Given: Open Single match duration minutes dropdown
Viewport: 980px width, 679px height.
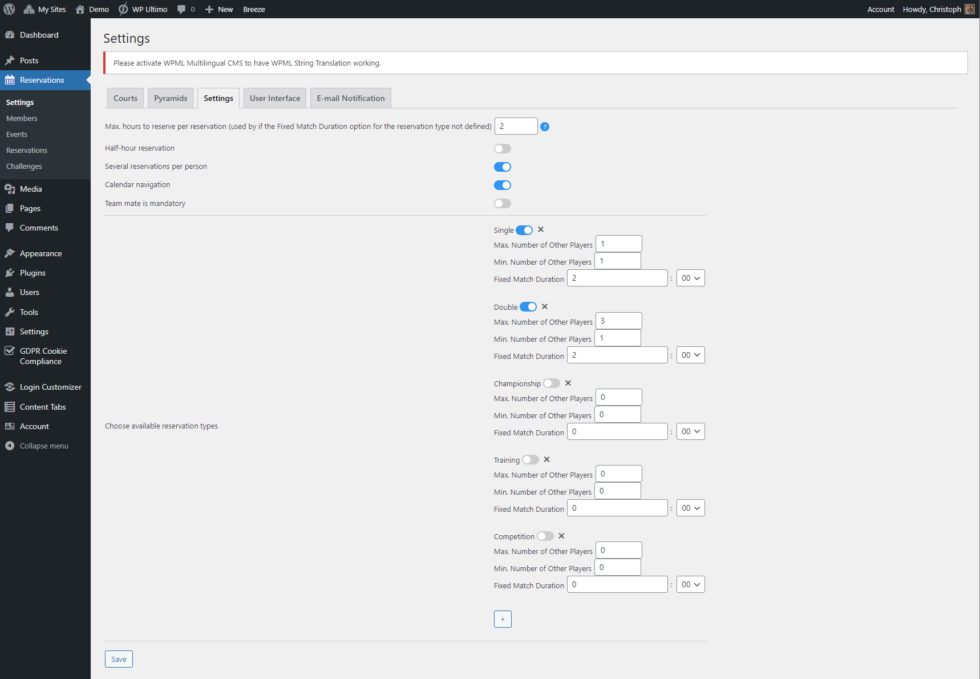Looking at the screenshot, I should pyautogui.click(x=691, y=278).
